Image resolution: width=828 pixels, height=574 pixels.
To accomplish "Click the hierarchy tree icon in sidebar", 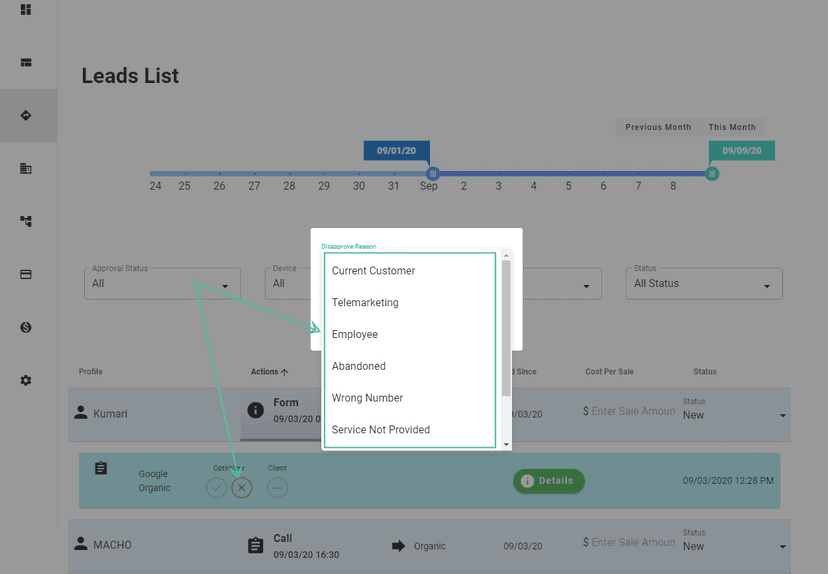I will [26, 221].
